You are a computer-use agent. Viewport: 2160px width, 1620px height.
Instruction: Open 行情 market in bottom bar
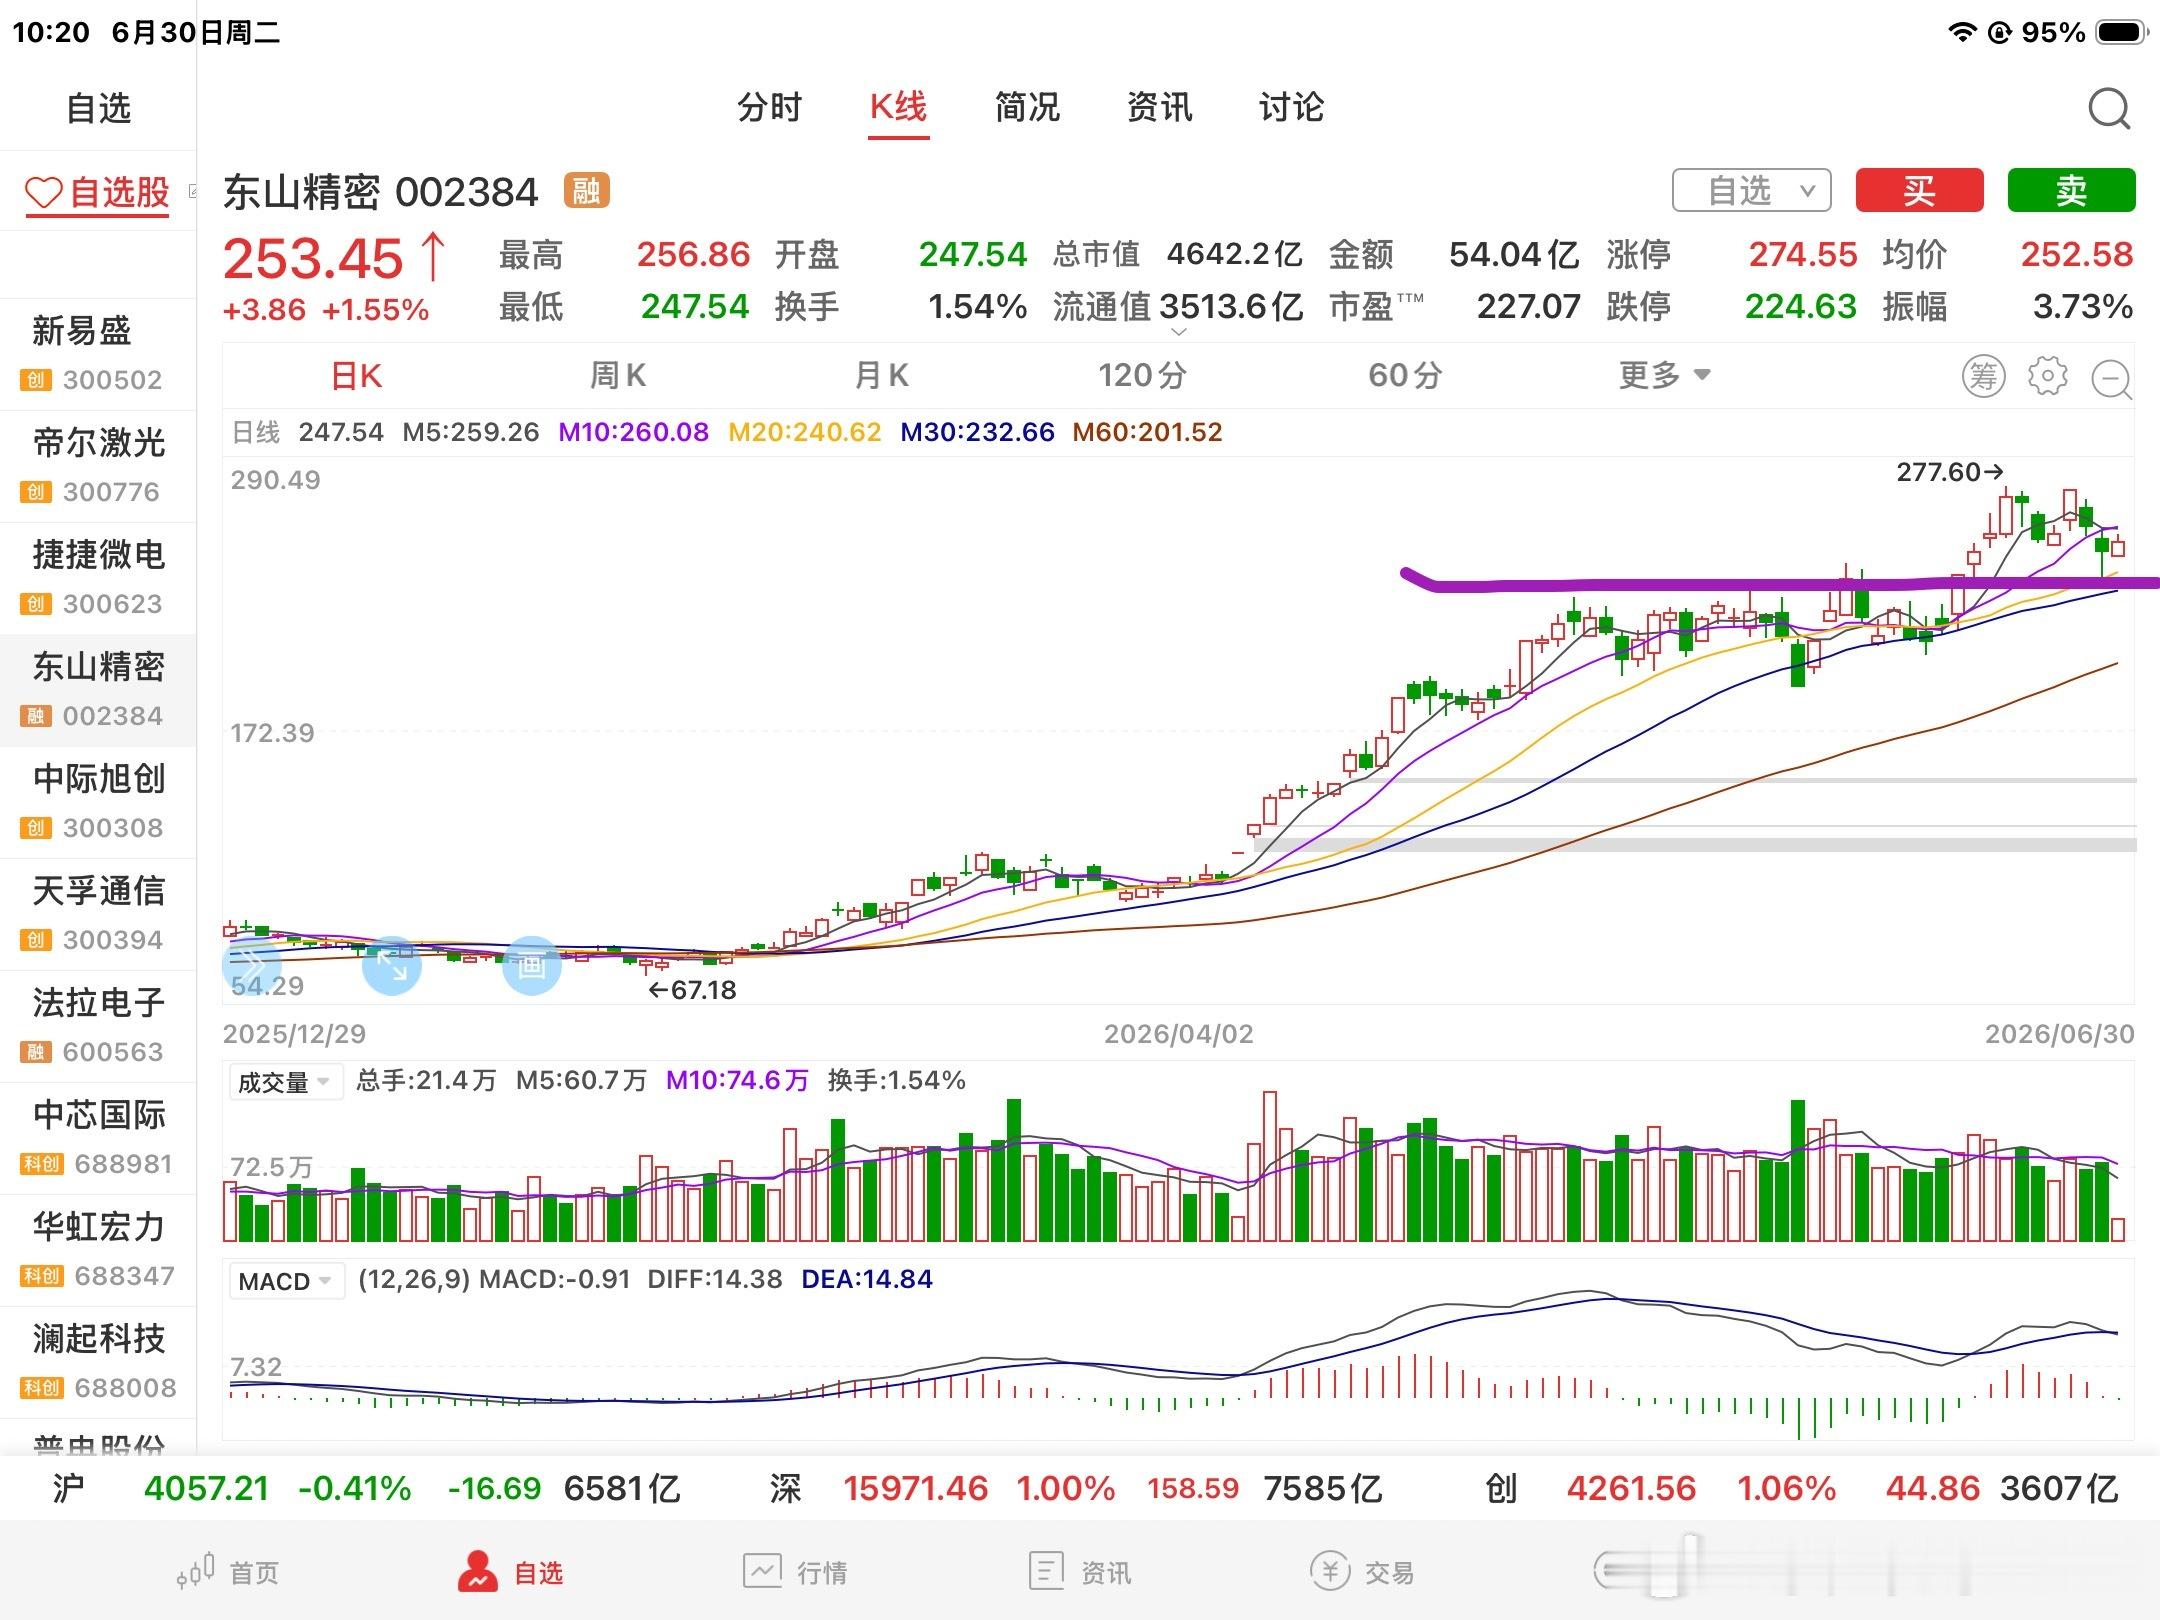tap(795, 1572)
